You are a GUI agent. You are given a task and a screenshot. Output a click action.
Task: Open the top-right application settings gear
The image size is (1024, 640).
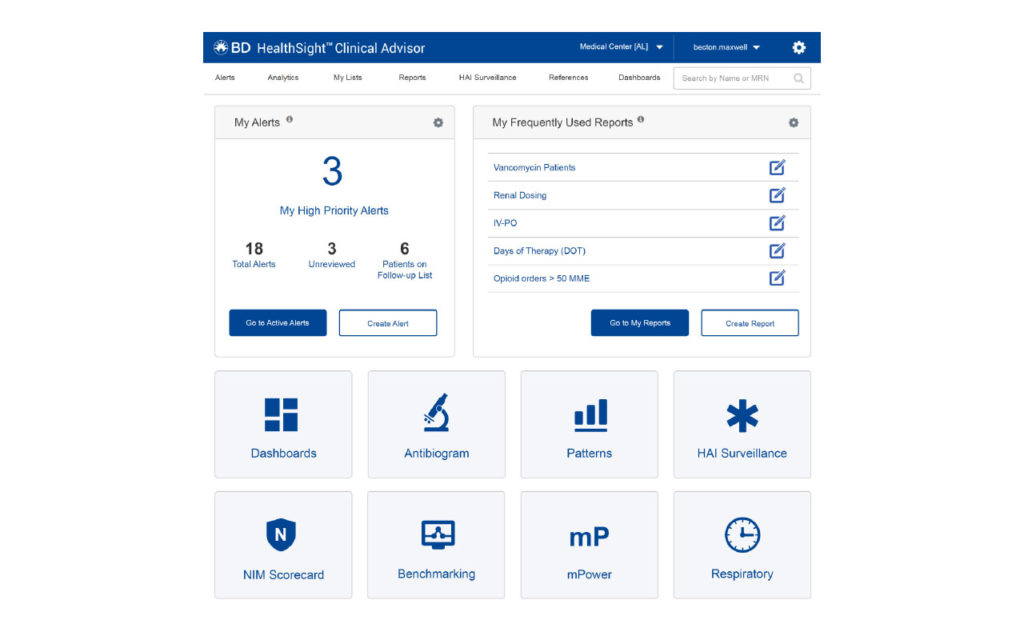point(798,47)
